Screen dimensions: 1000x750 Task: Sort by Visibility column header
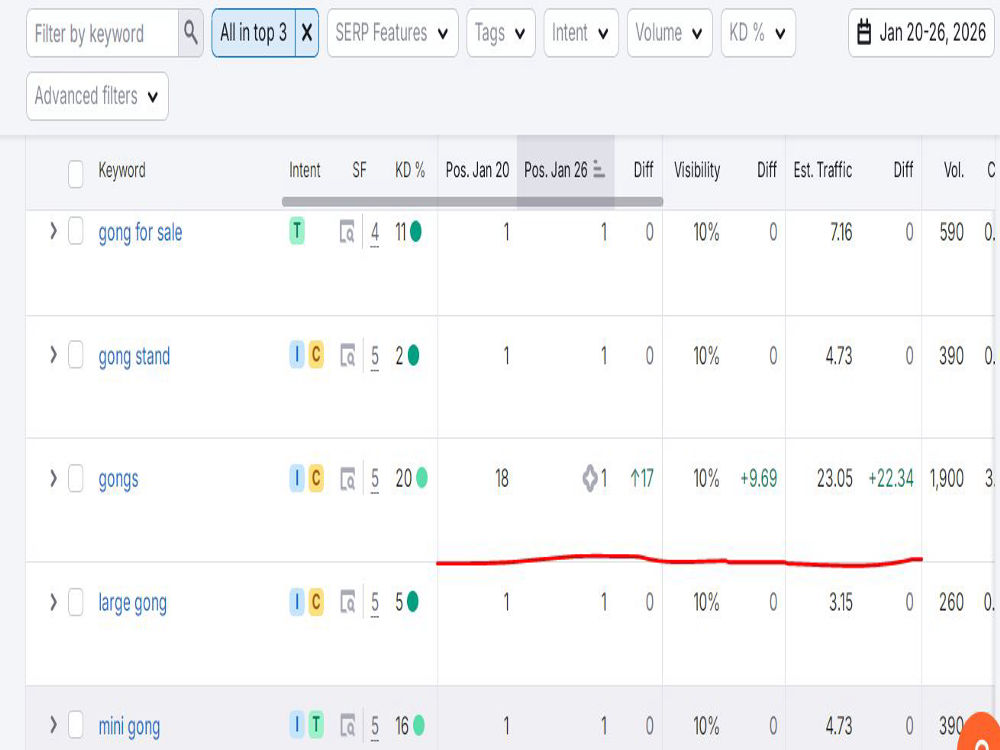(x=697, y=170)
